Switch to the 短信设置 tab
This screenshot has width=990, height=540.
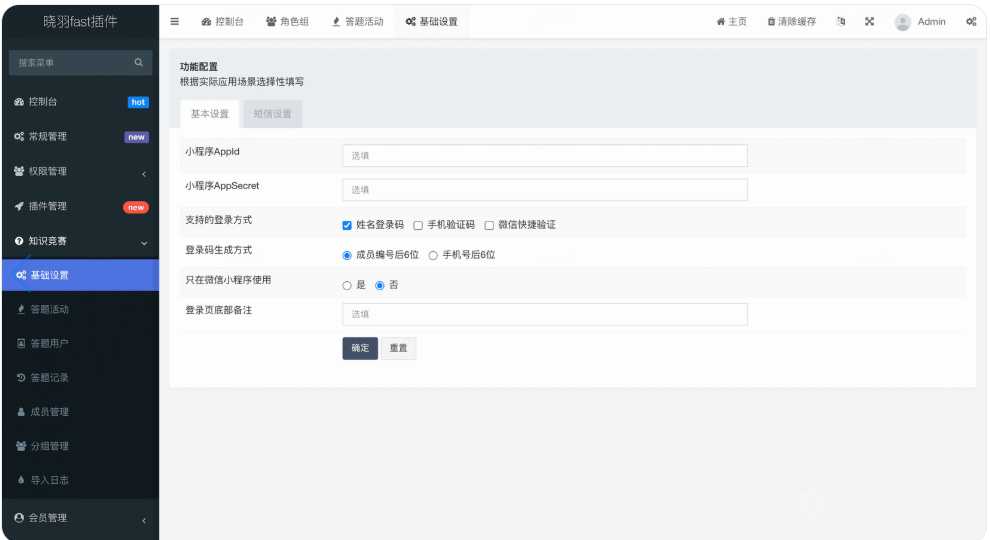point(272,114)
